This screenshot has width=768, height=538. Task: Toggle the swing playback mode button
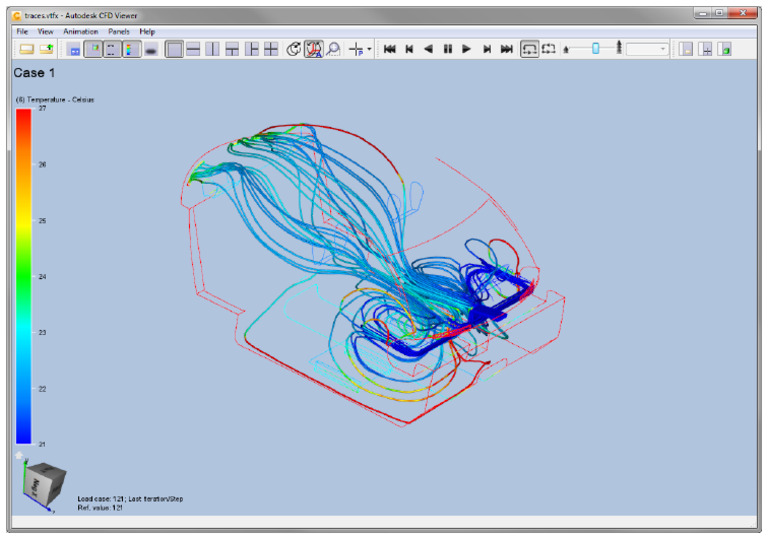pos(548,49)
